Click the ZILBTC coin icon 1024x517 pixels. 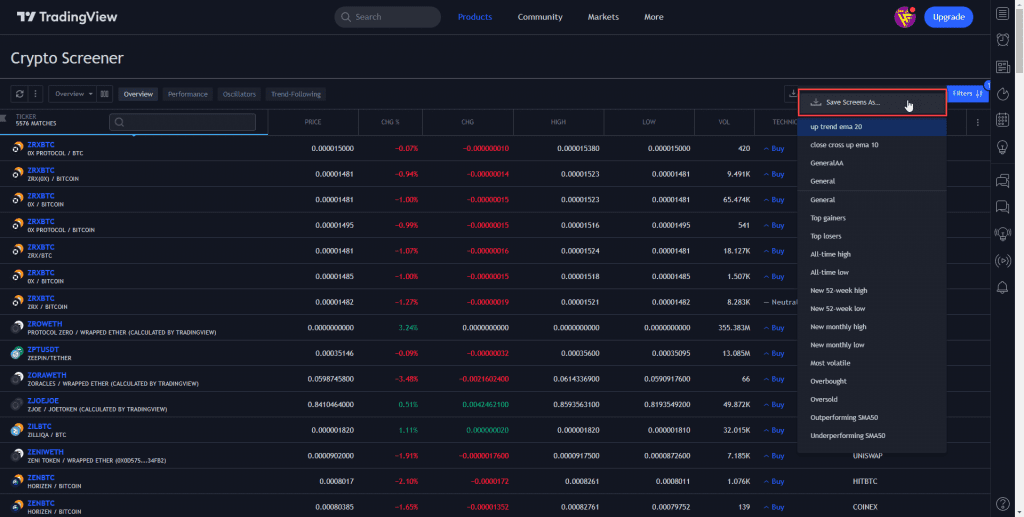point(18,430)
